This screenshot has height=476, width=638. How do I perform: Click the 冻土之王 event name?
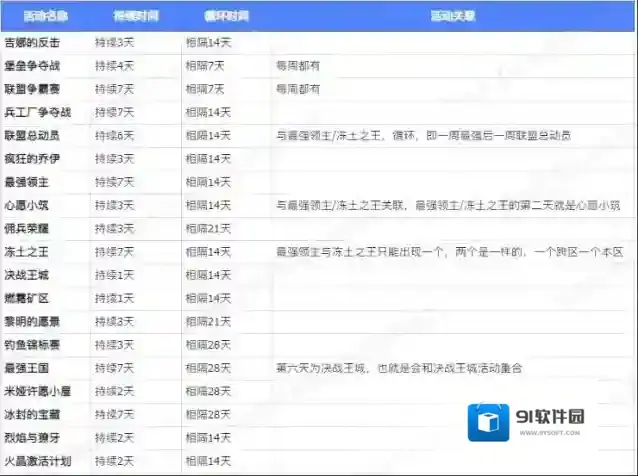[26, 252]
